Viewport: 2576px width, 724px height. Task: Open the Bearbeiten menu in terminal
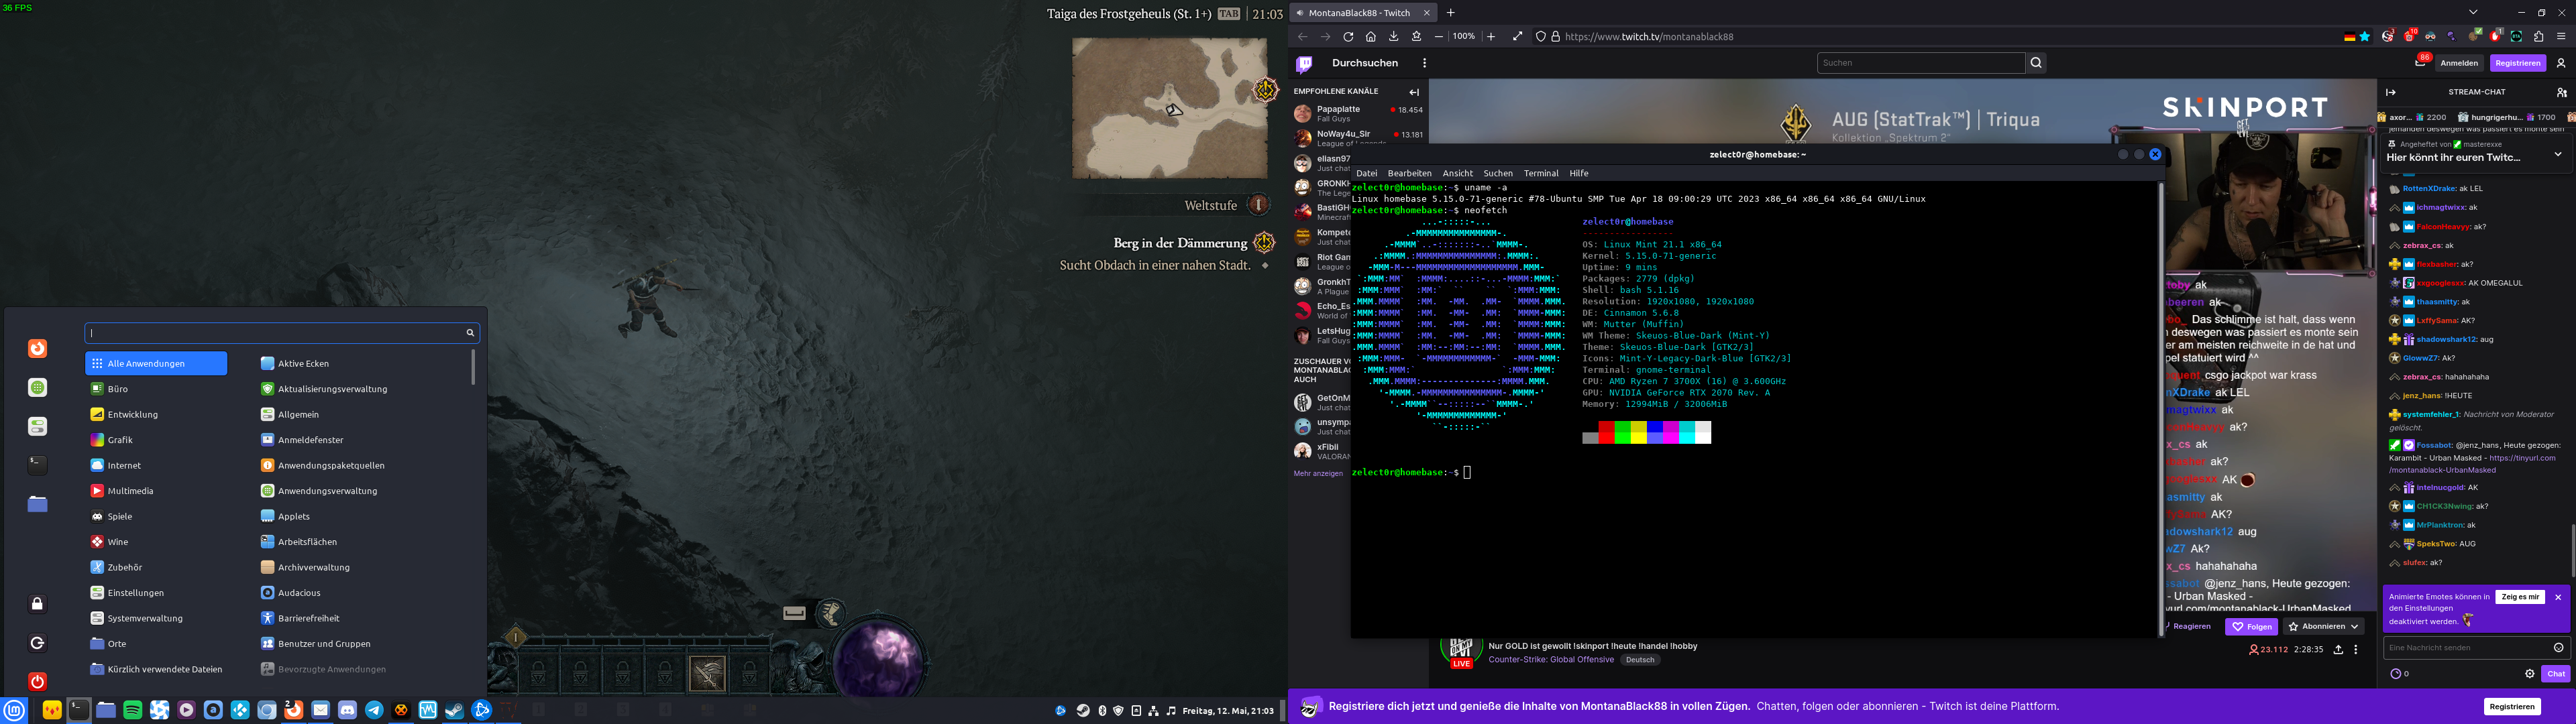(x=1409, y=173)
